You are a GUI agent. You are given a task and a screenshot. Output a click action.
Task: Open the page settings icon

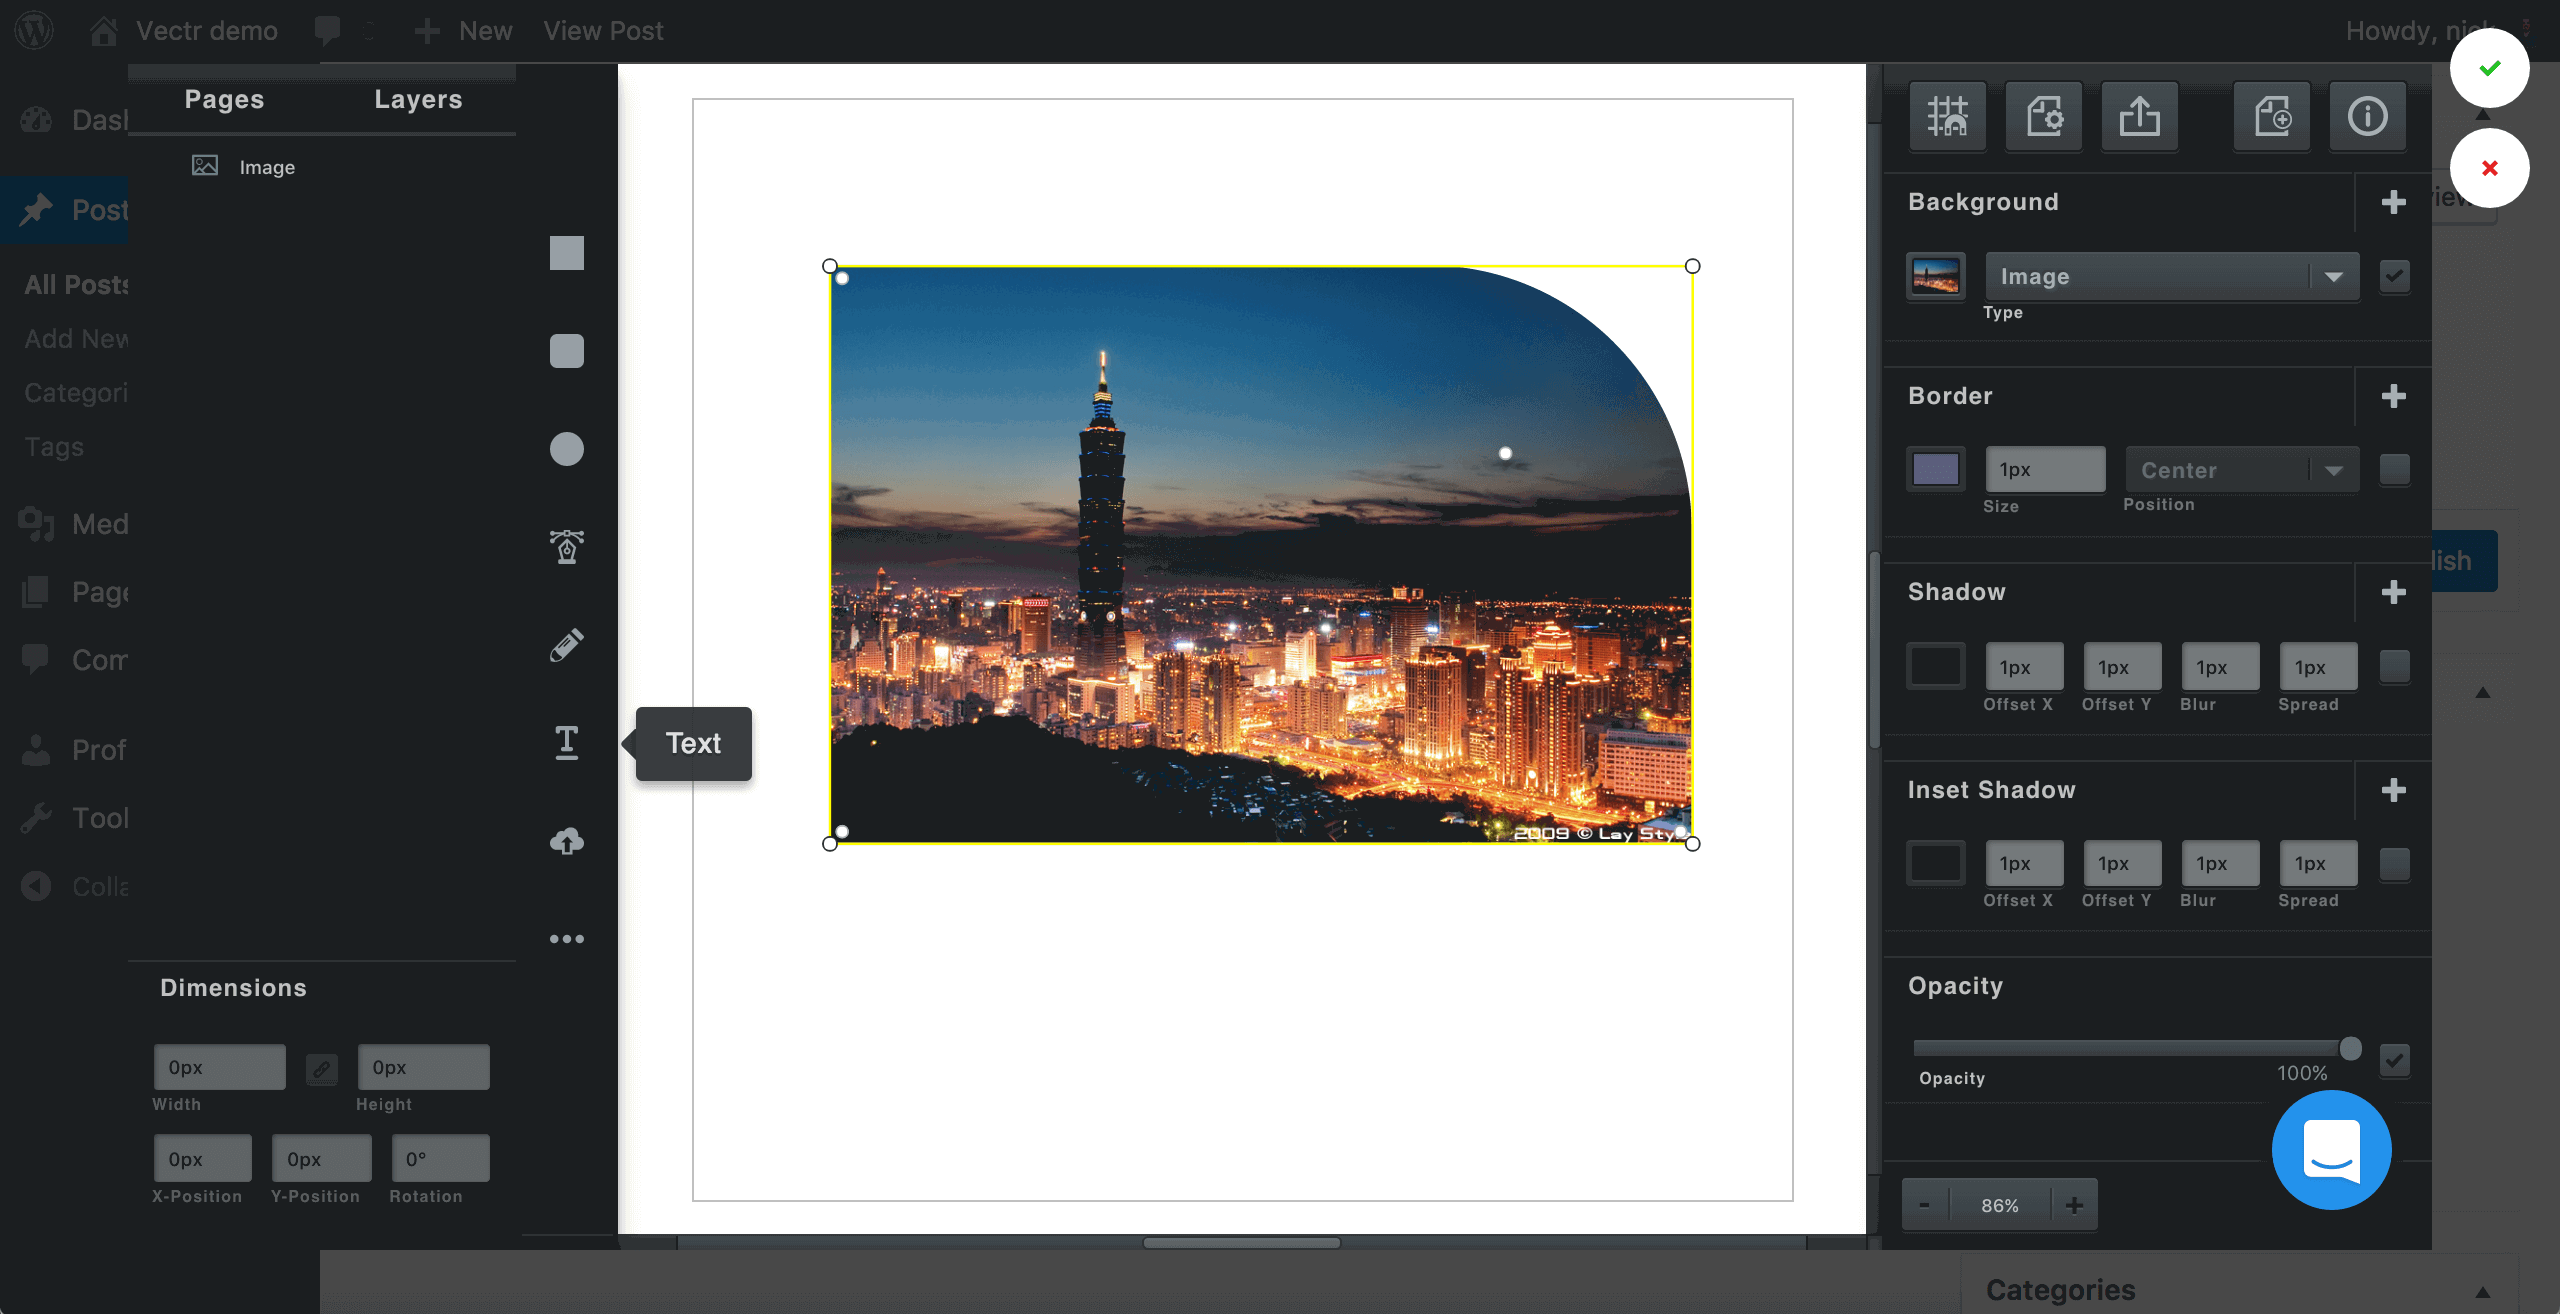pos(2044,116)
